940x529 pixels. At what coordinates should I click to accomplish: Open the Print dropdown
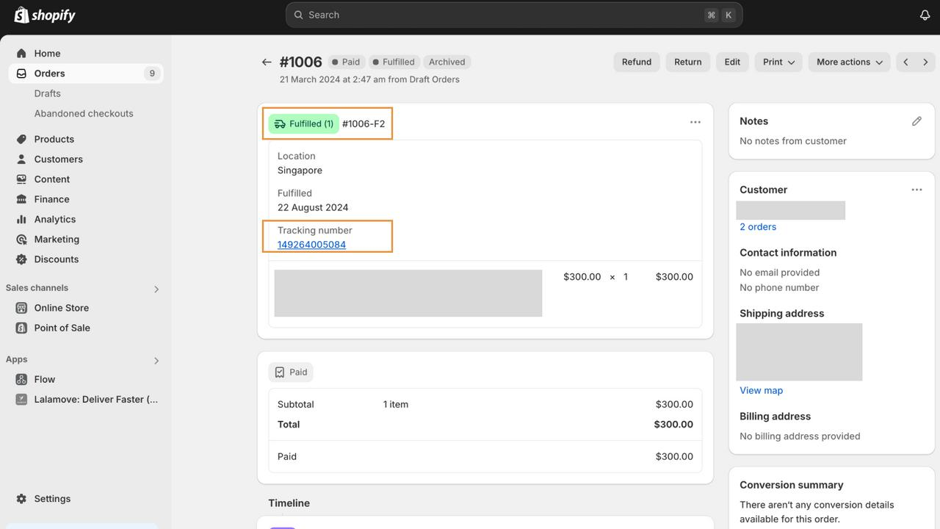click(778, 62)
